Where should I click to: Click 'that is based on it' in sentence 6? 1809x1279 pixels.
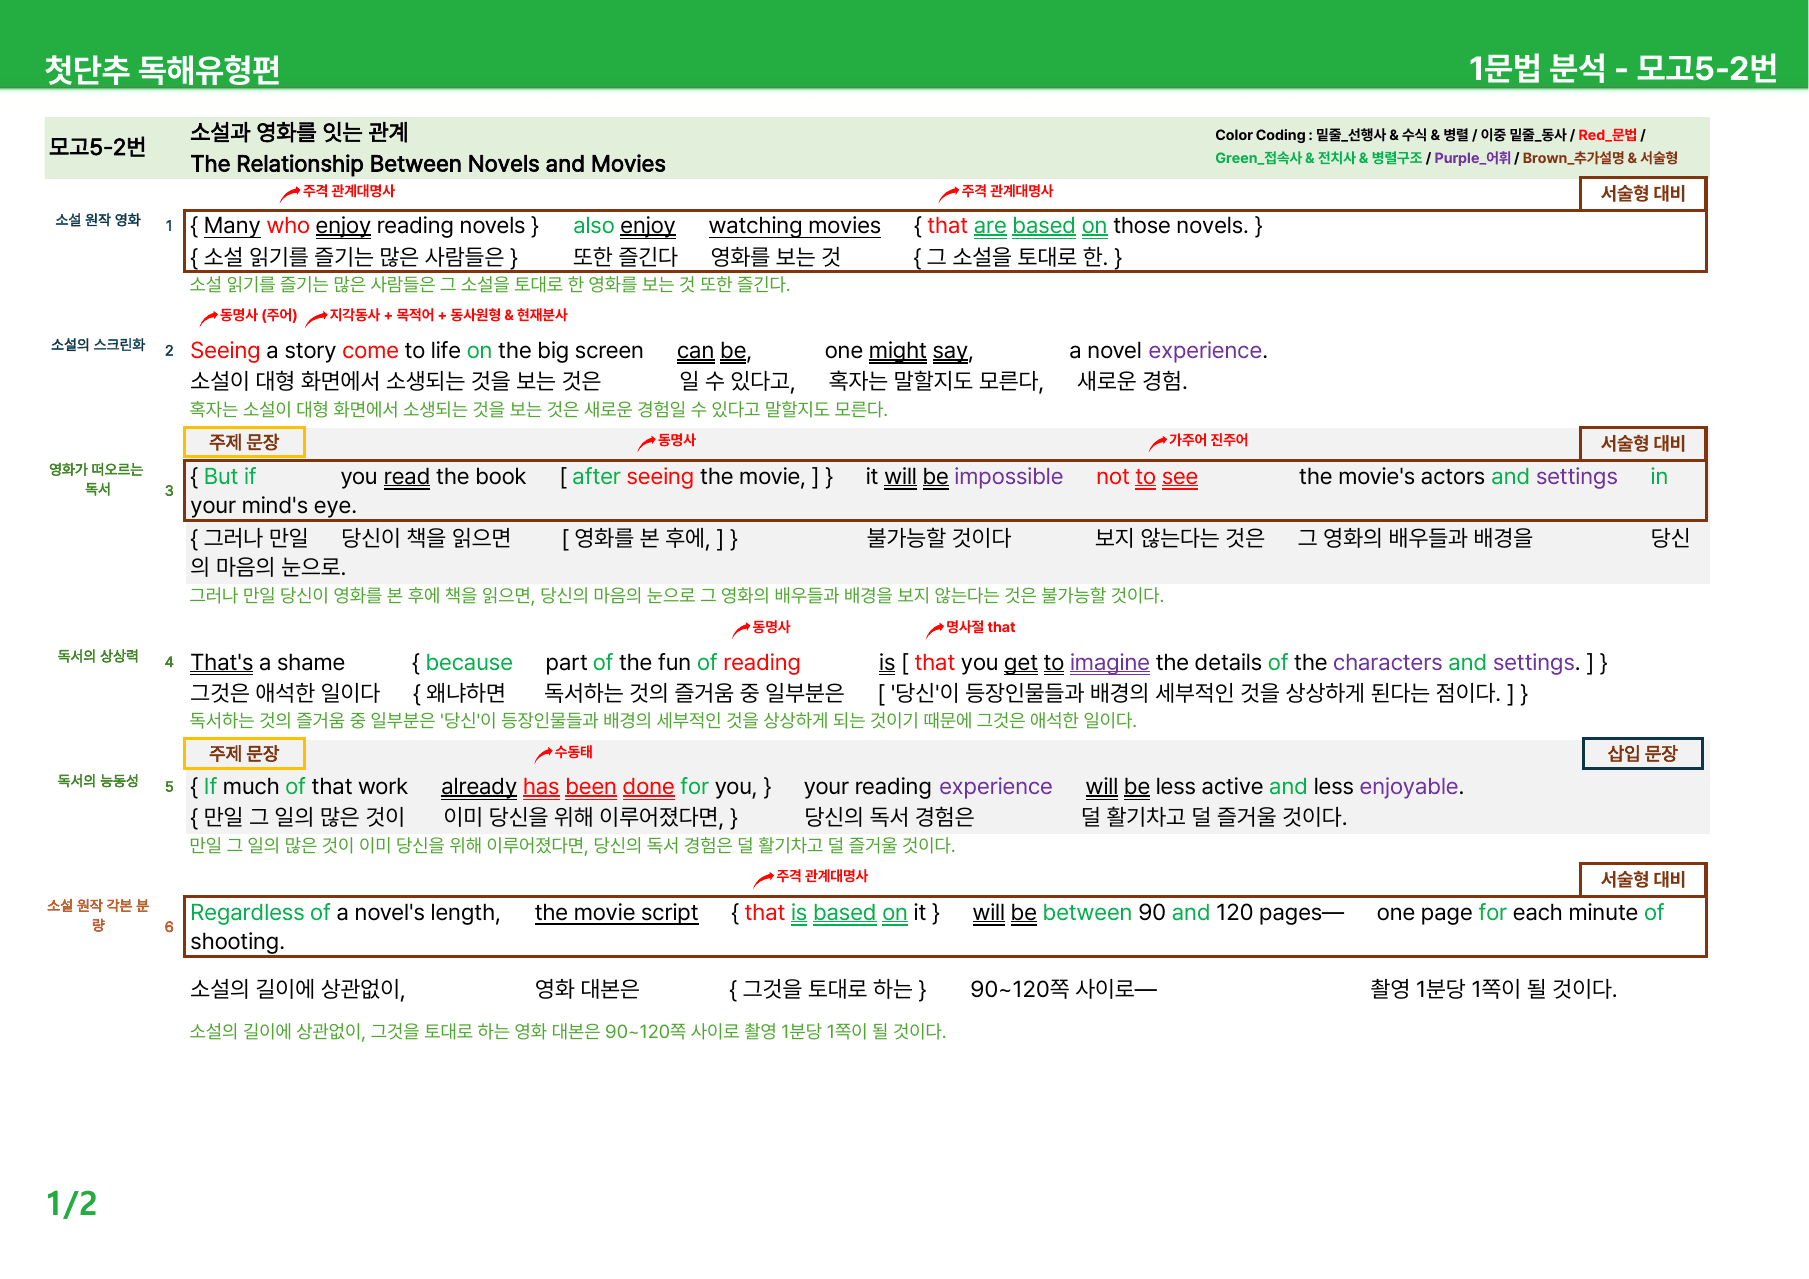point(835,913)
